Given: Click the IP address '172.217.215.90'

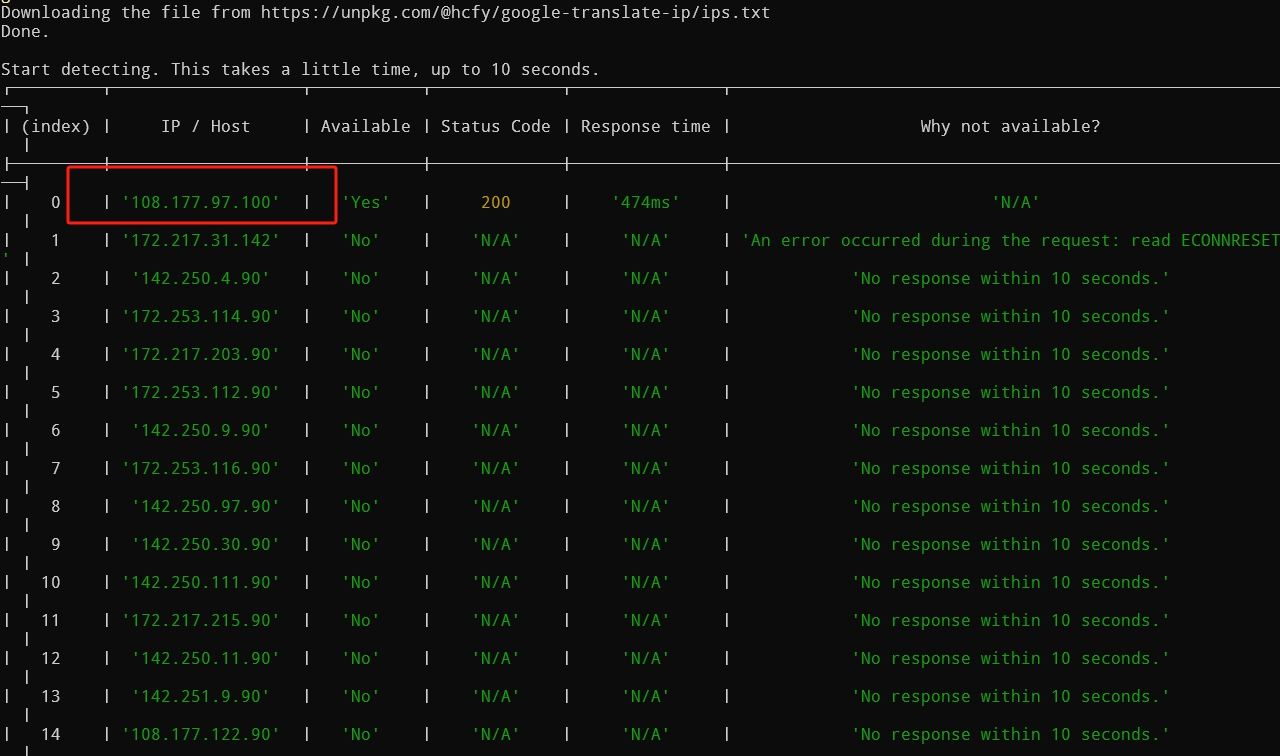Looking at the screenshot, I should pos(201,620).
